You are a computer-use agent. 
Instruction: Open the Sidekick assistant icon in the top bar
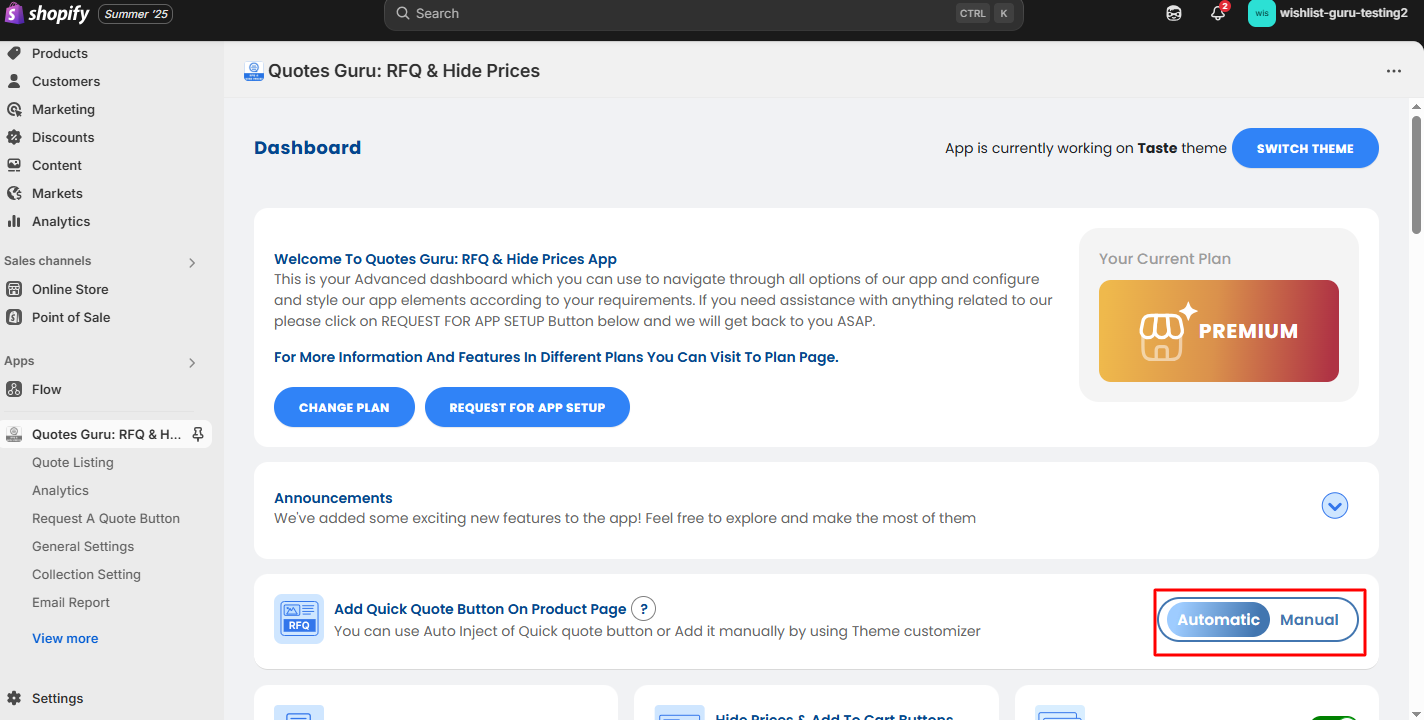click(x=1174, y=13)
